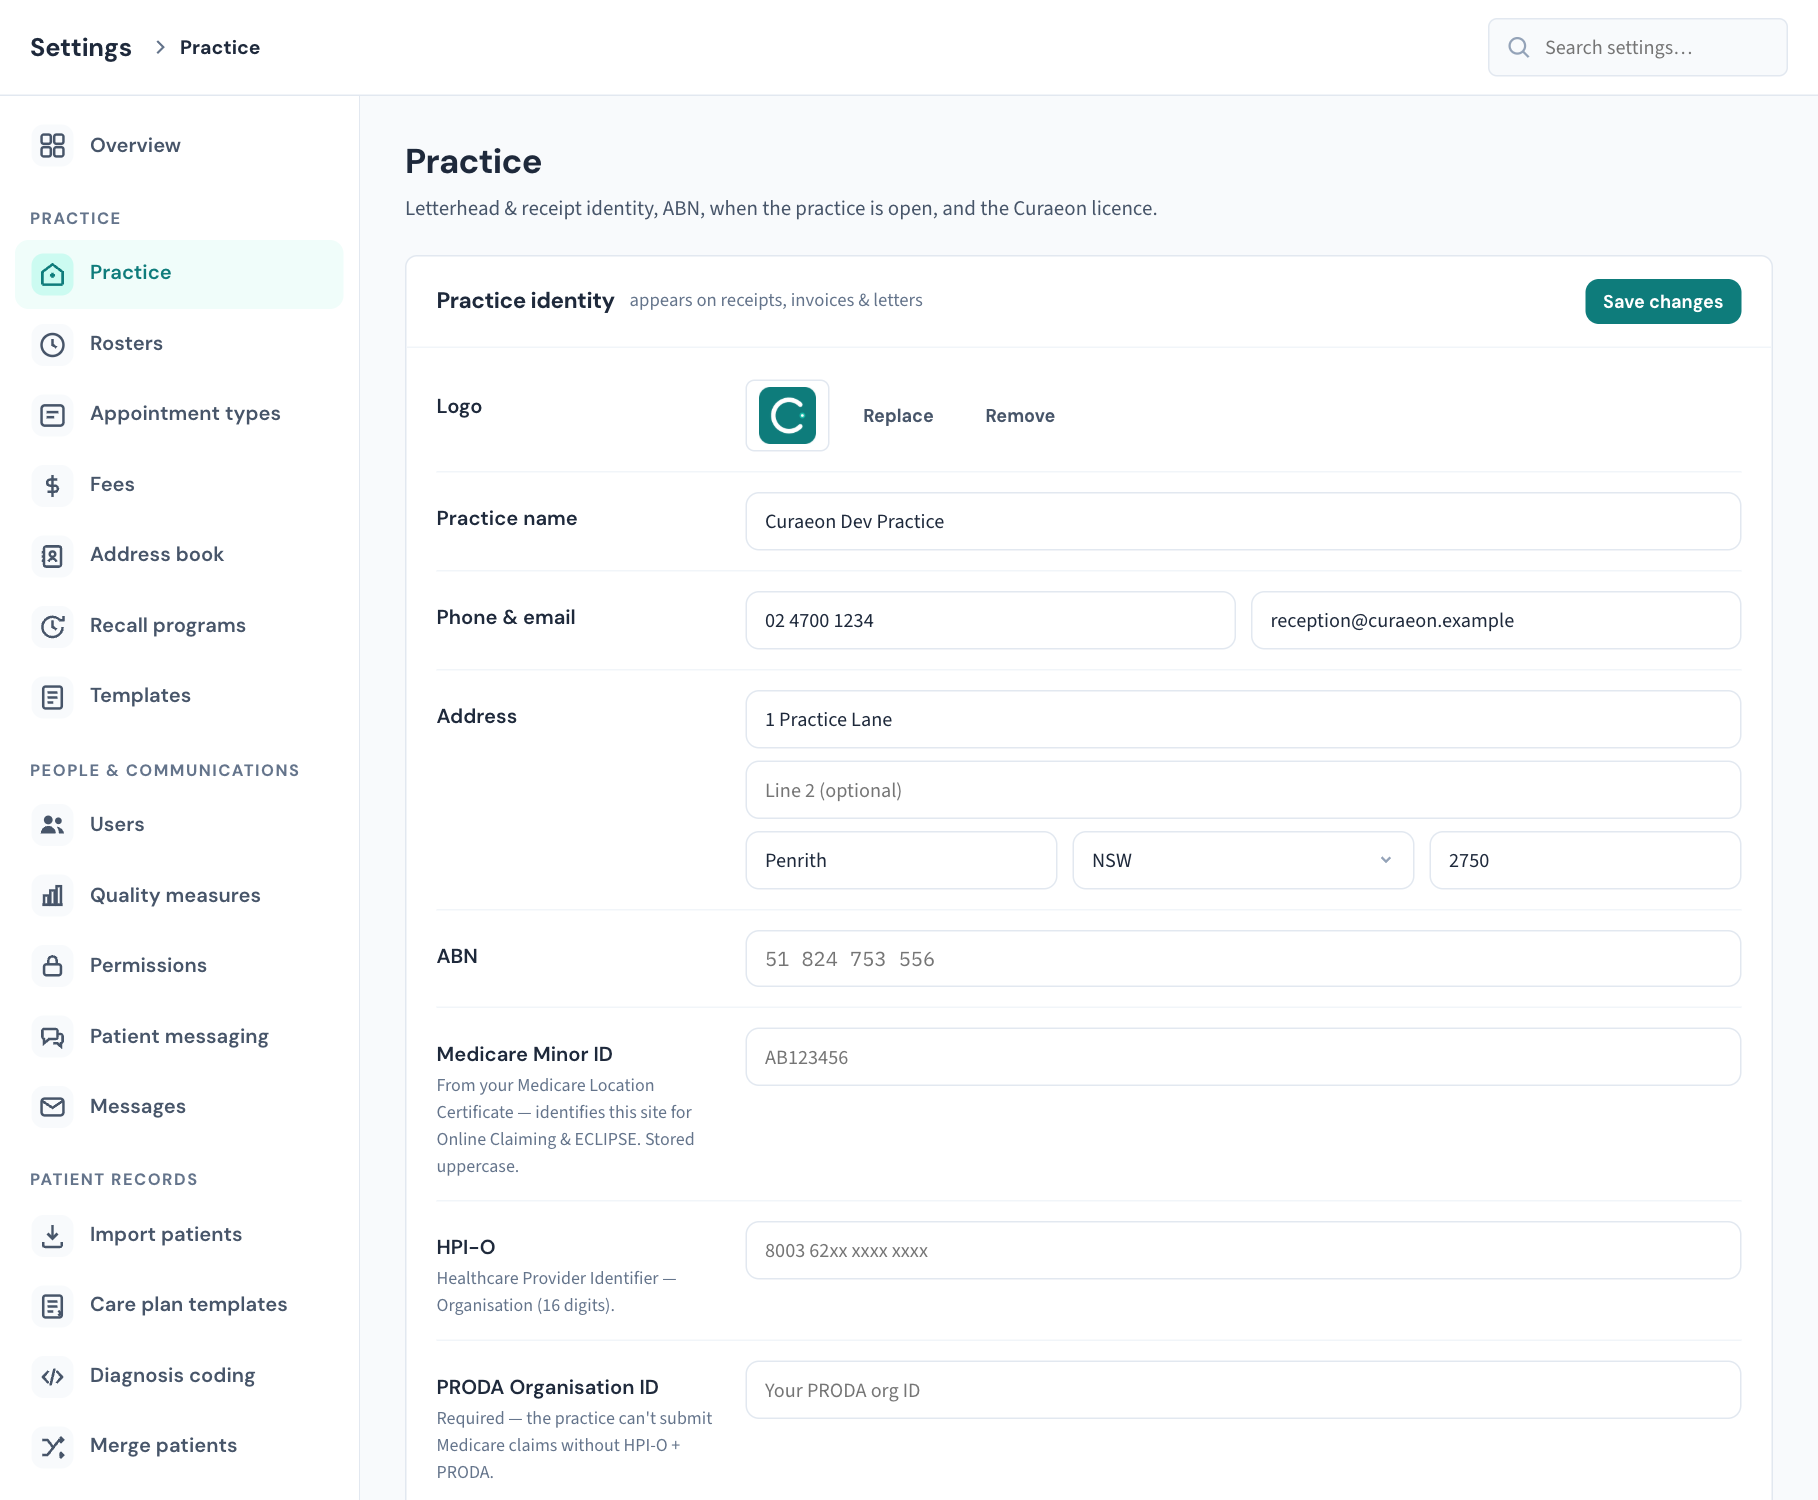Click the suburb field showing Penrith
Screen dimensions: 1818x1500
point(901,860)
